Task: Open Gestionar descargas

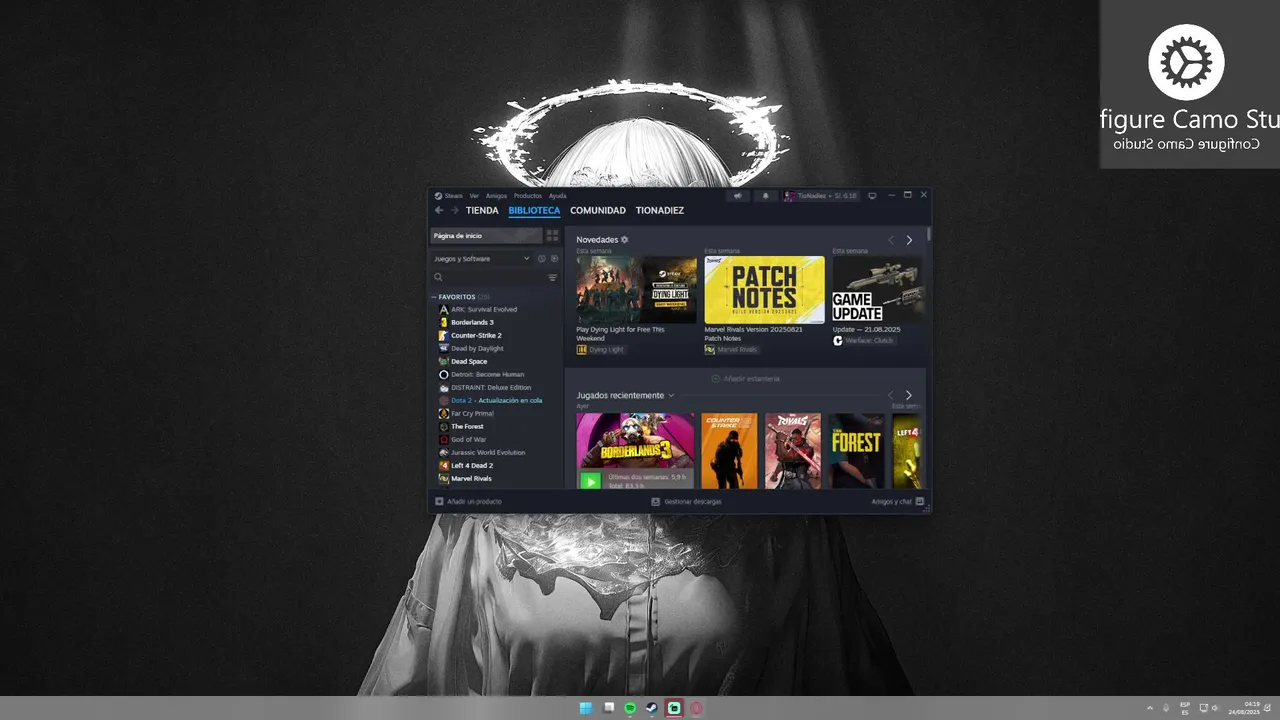Action: [686, 501]
